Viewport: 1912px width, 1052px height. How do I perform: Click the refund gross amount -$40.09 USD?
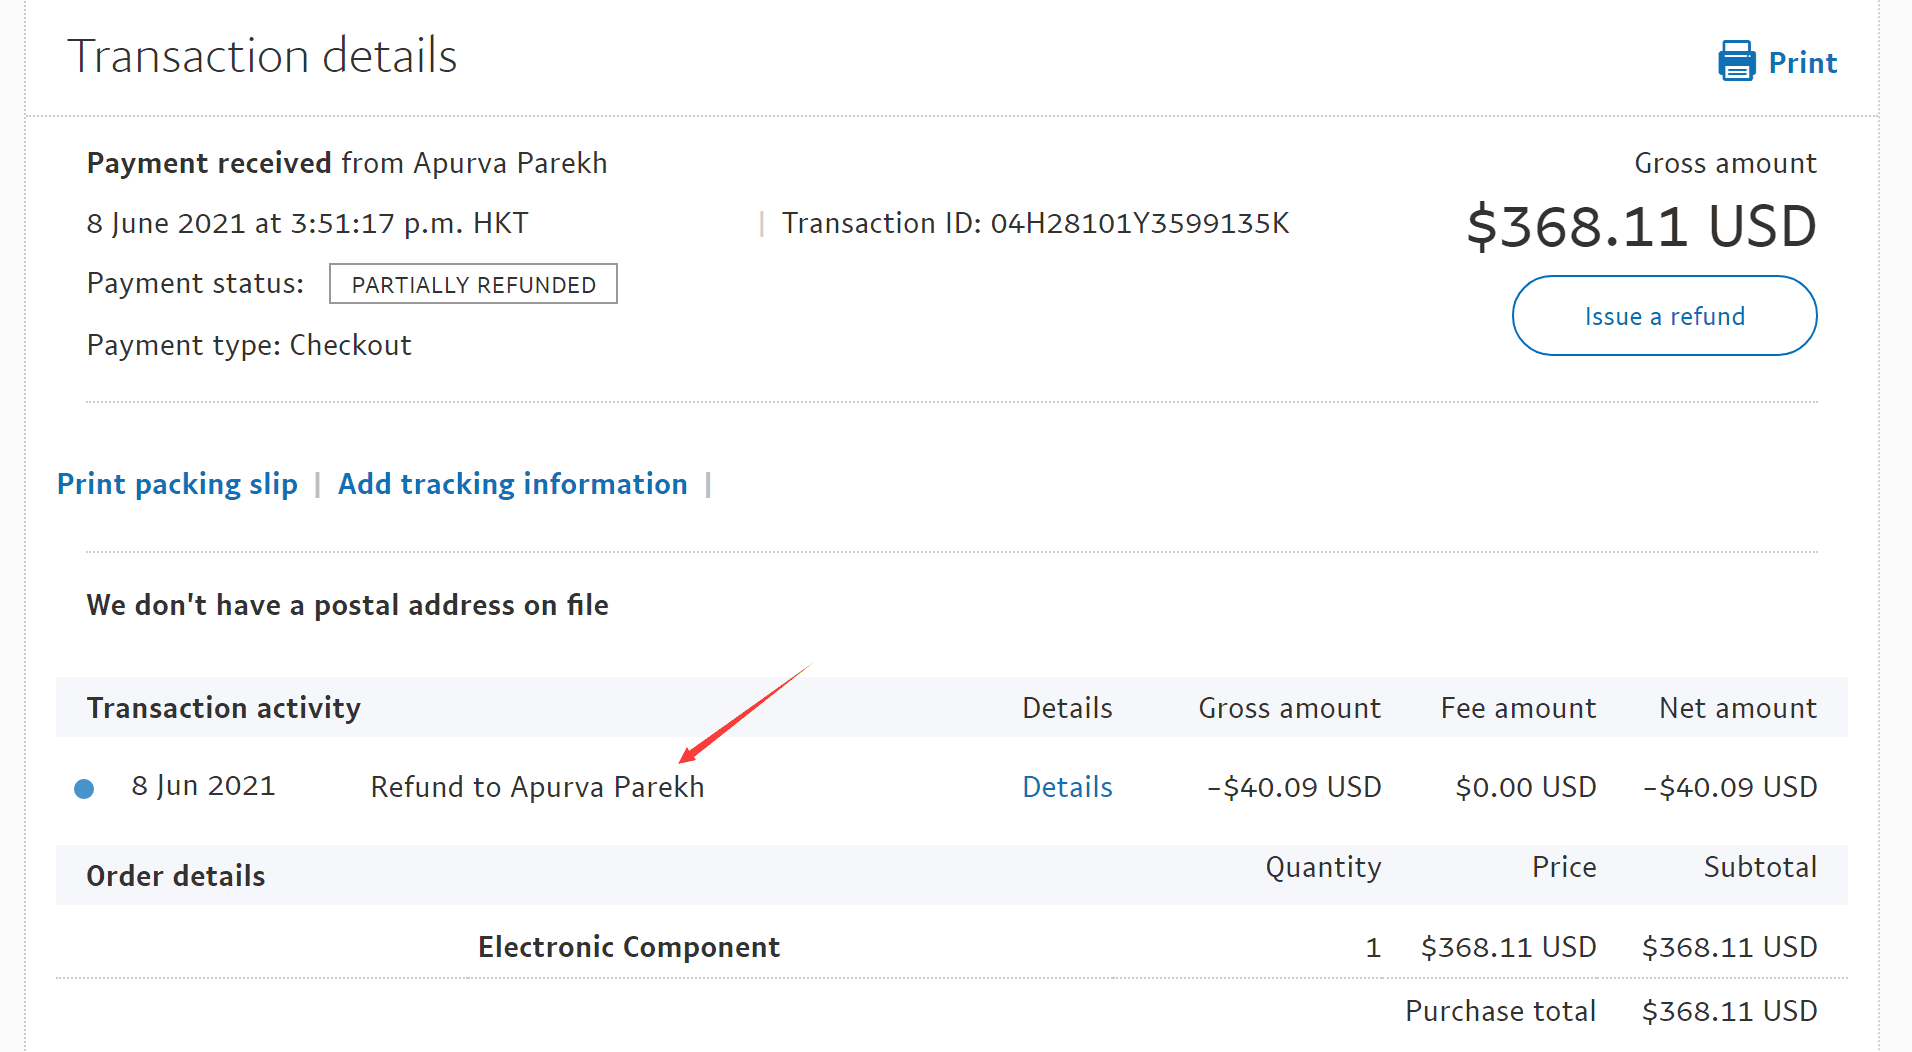[1293, 788]
